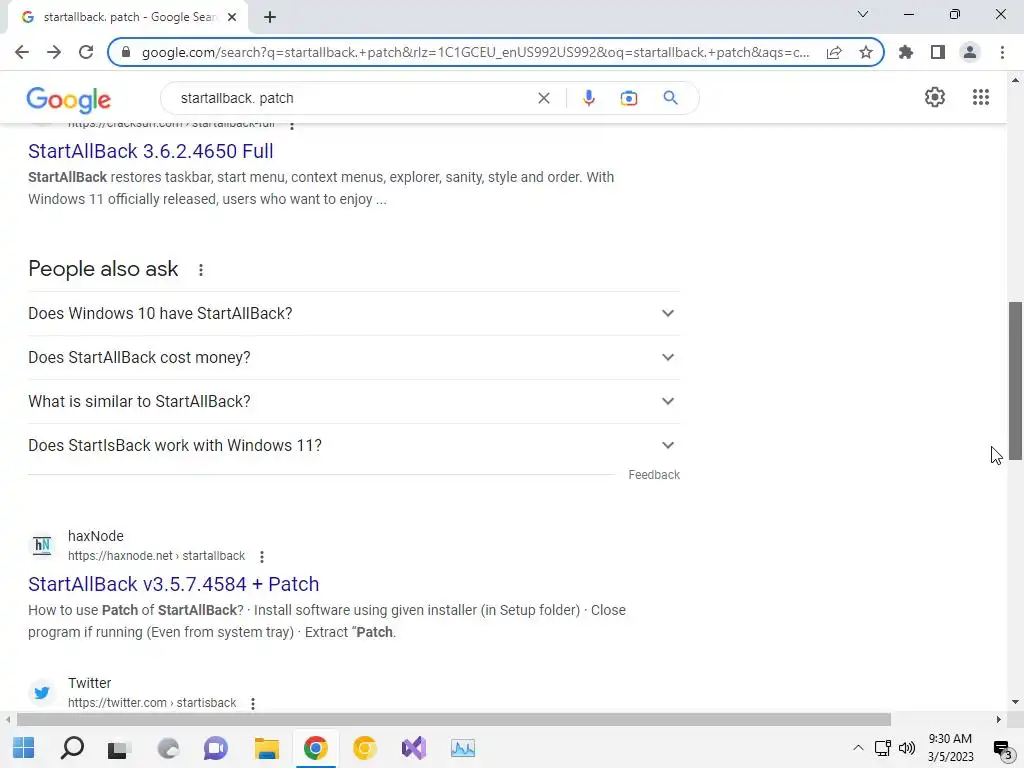Screen dimensions: 1024x768
Task: Open more options for haxNode result
Action: pyautogui.click(x=262, y=556)
